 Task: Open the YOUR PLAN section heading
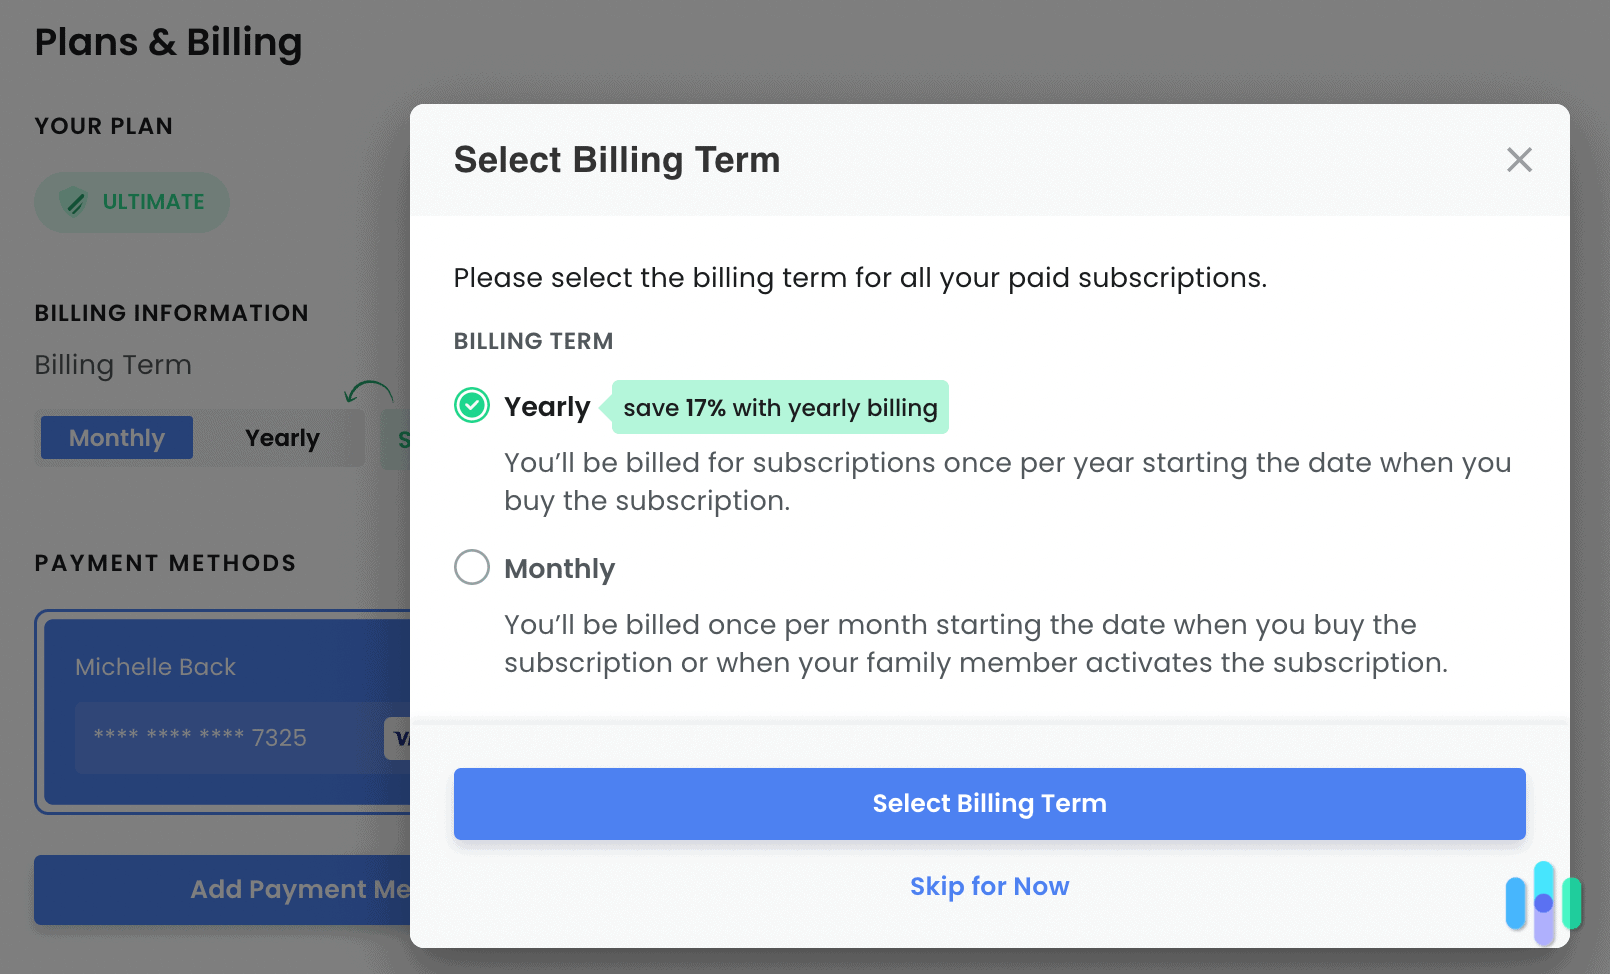tap(103, 125)
